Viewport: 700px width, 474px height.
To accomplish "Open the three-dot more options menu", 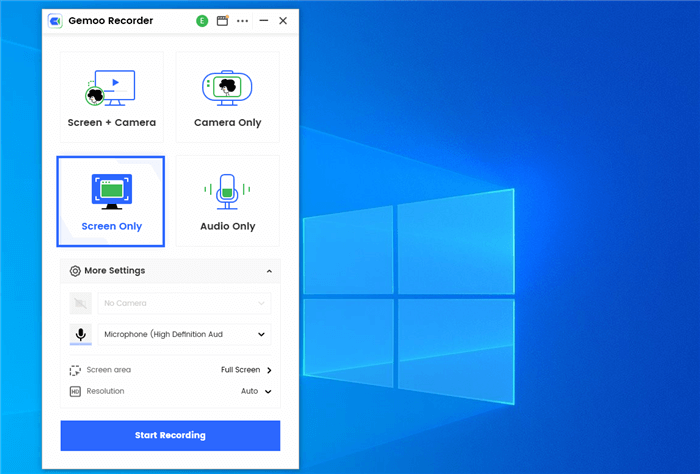I will pyautogui.click(x=242, y=21).
